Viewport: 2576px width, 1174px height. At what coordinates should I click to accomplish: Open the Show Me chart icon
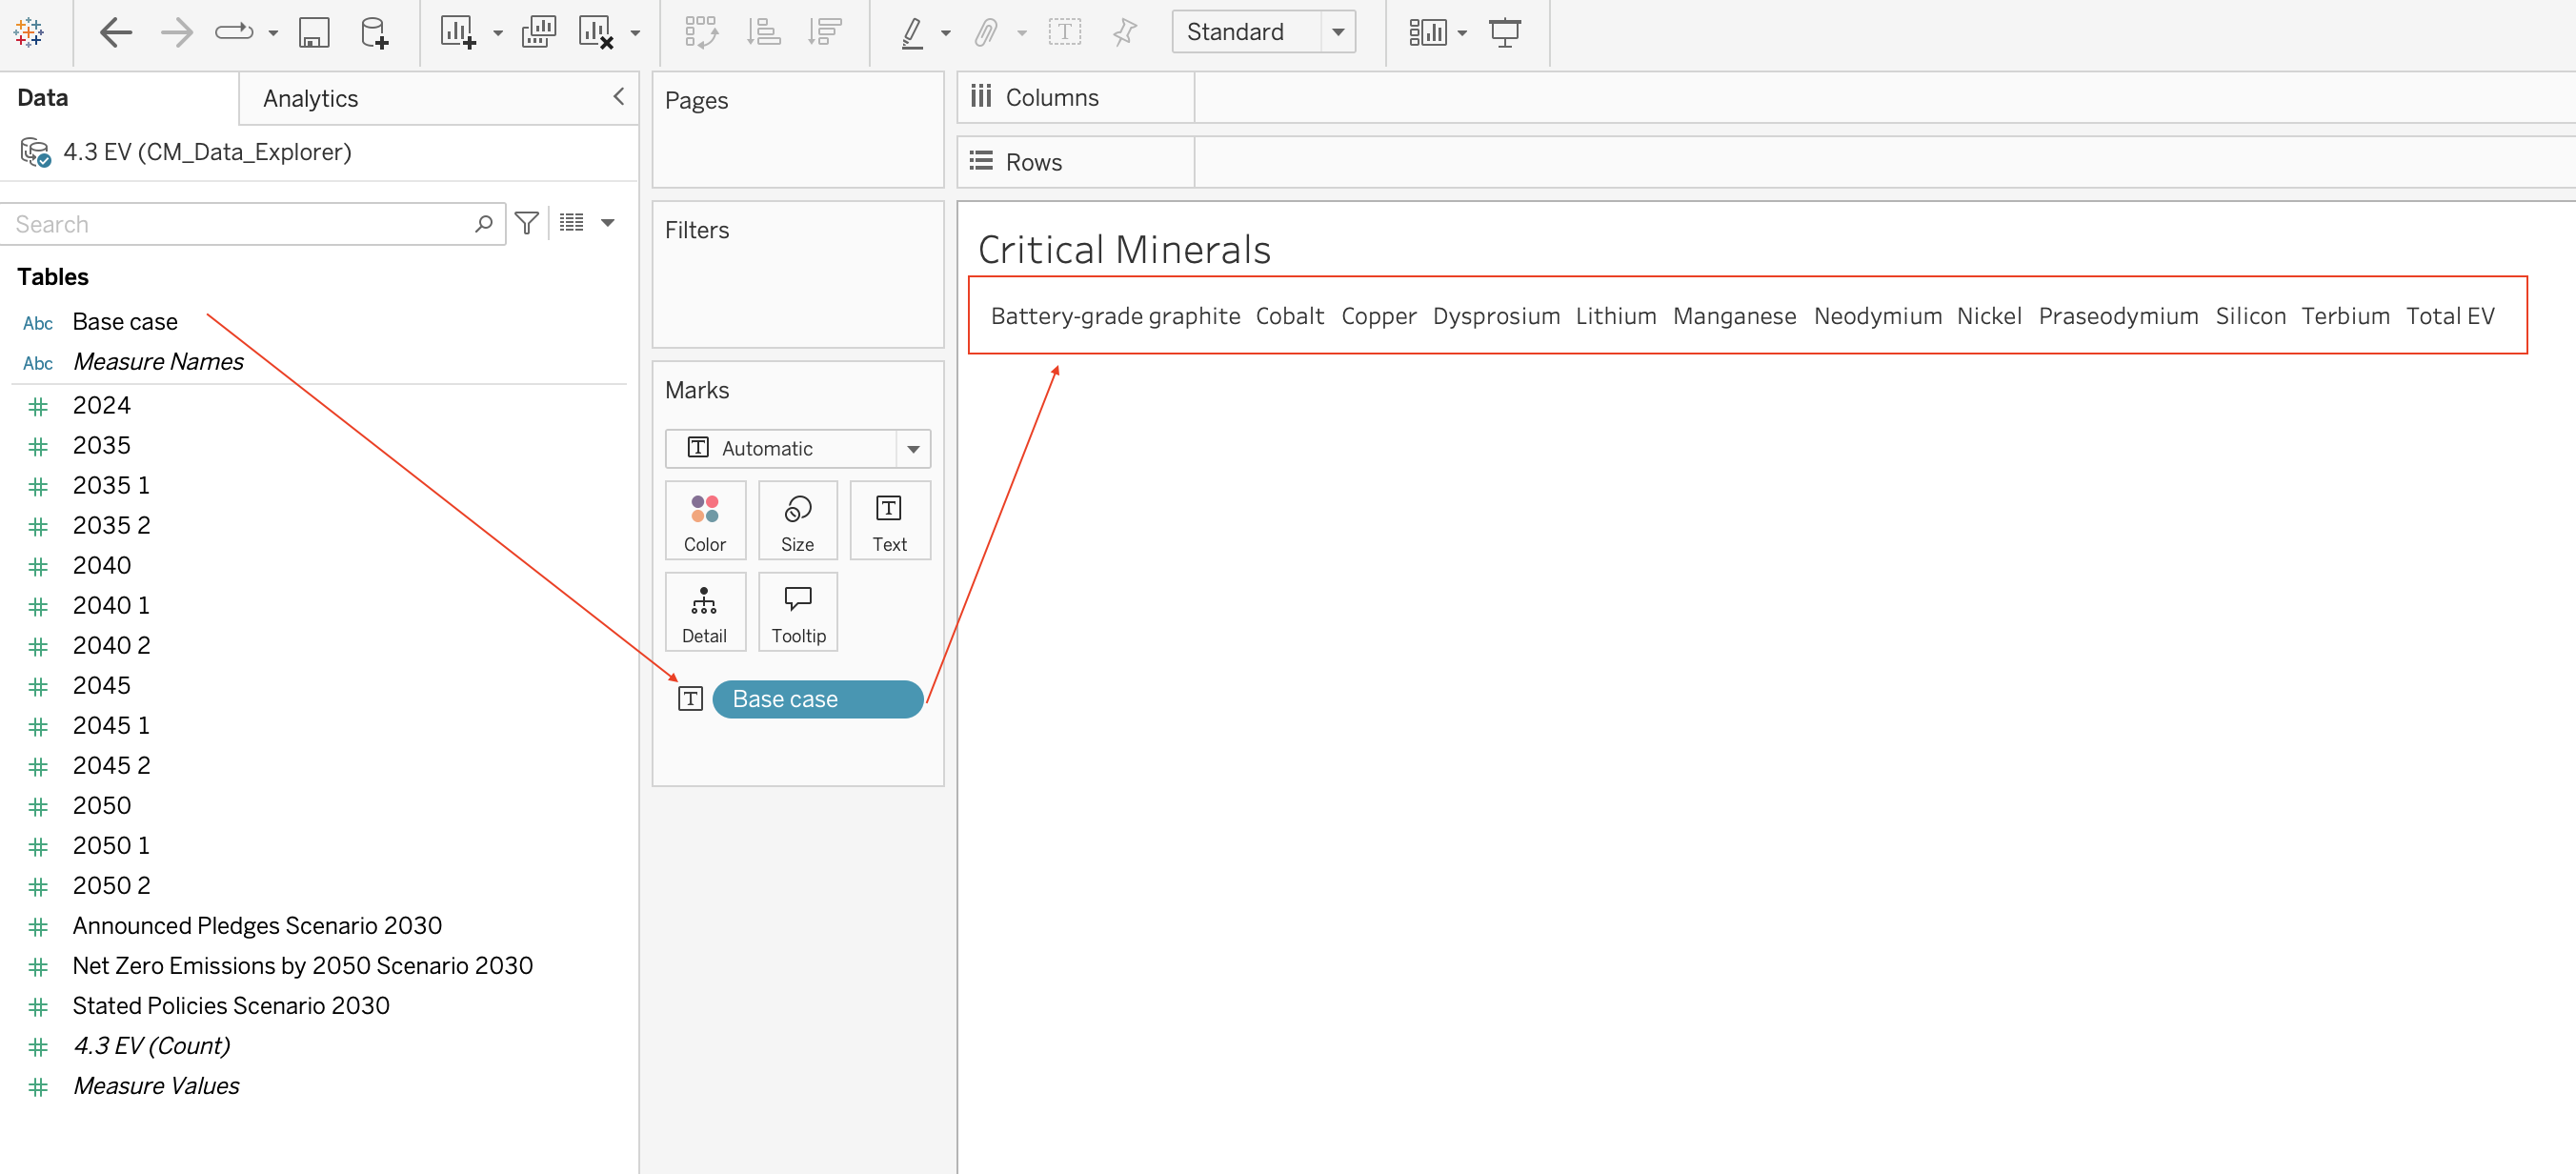(1428, 33)
